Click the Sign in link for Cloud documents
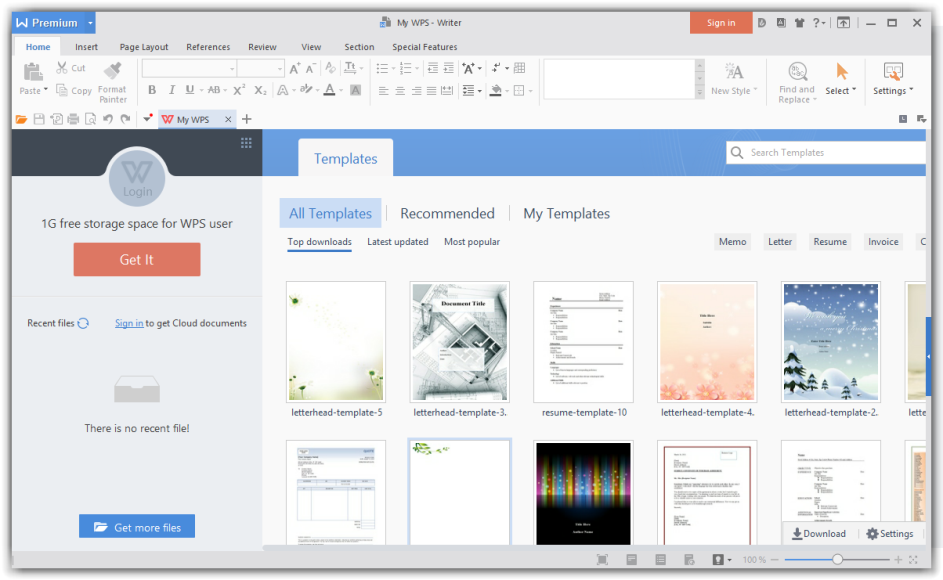 (x=129, y=323)
